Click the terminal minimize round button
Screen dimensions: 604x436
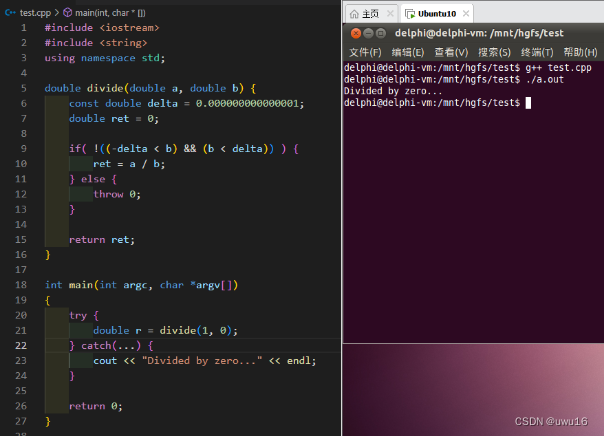(x=368, y=33)
